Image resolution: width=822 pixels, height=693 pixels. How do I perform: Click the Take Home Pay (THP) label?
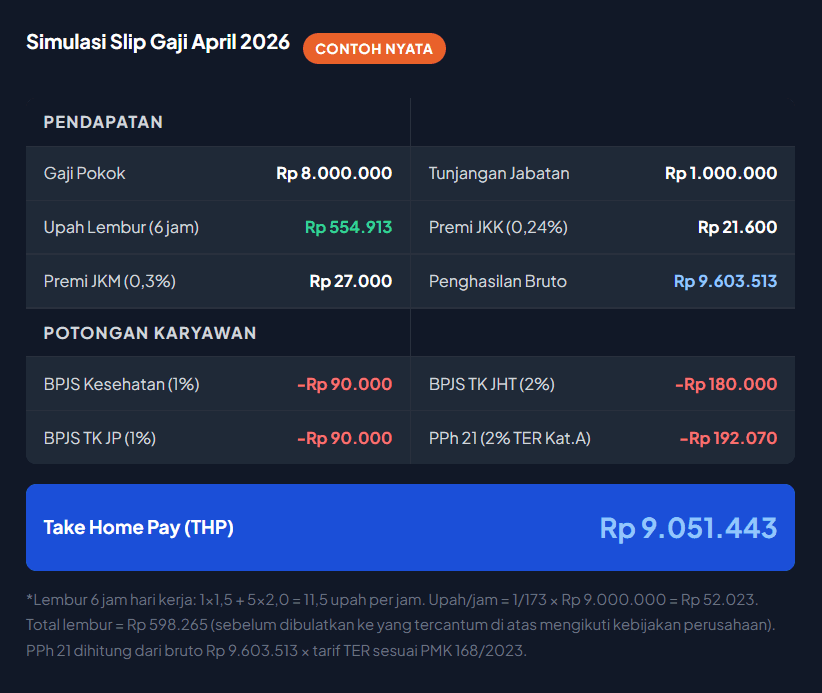click(x=138, y=527)
